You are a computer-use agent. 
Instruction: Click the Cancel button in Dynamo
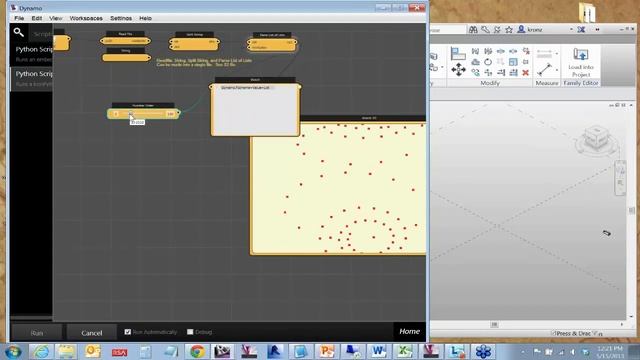click(91, 333)
